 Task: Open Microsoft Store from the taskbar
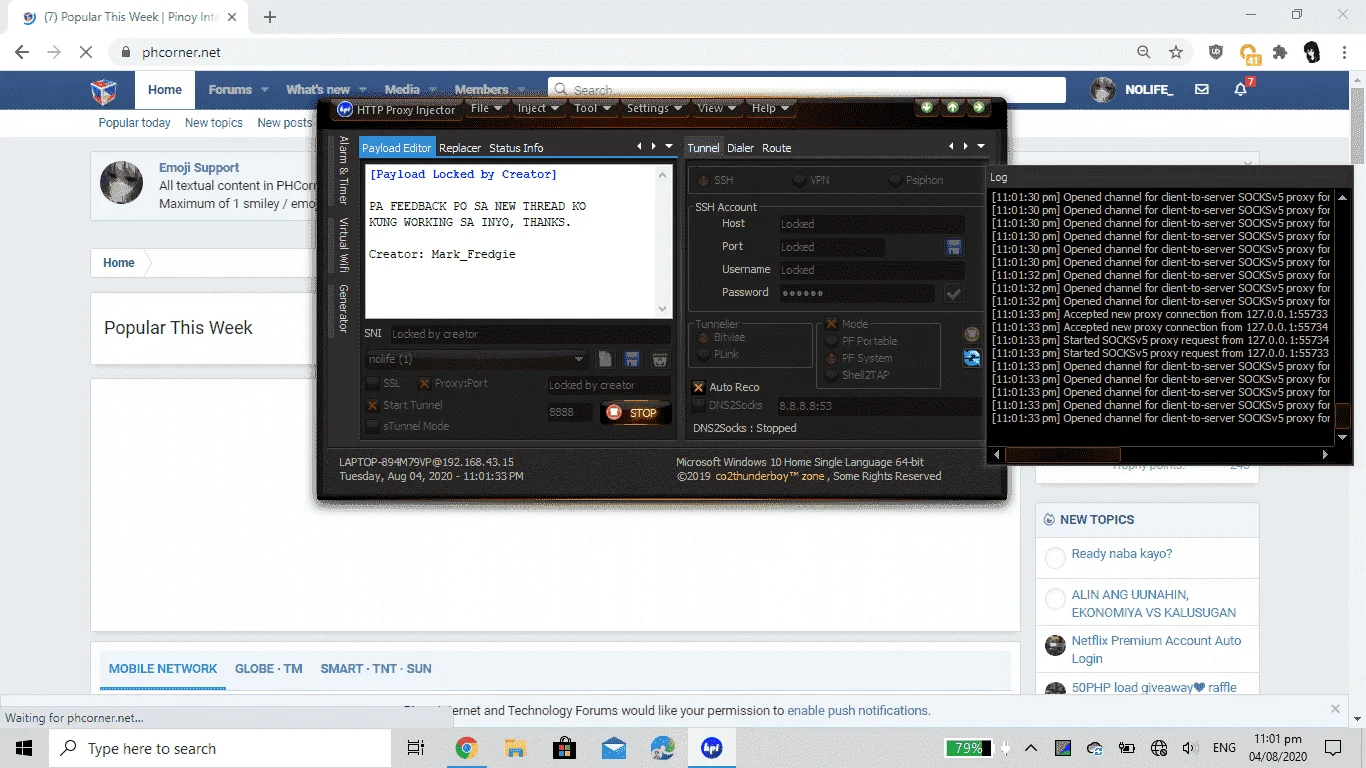(564, 748)
